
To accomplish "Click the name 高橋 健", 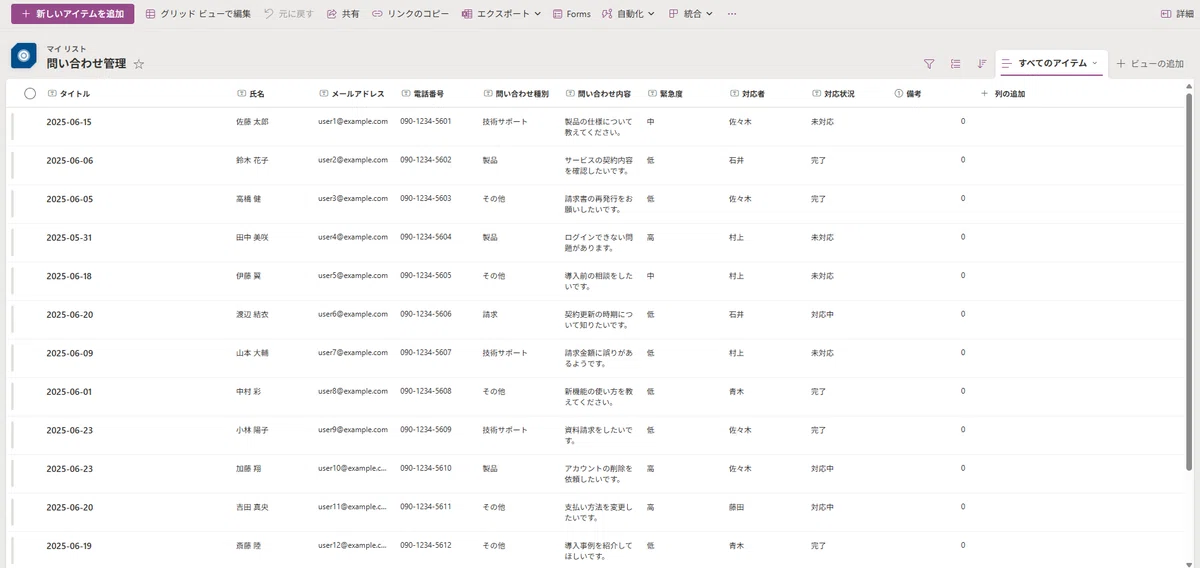I will pyautogui.click(x=248, y=198).
